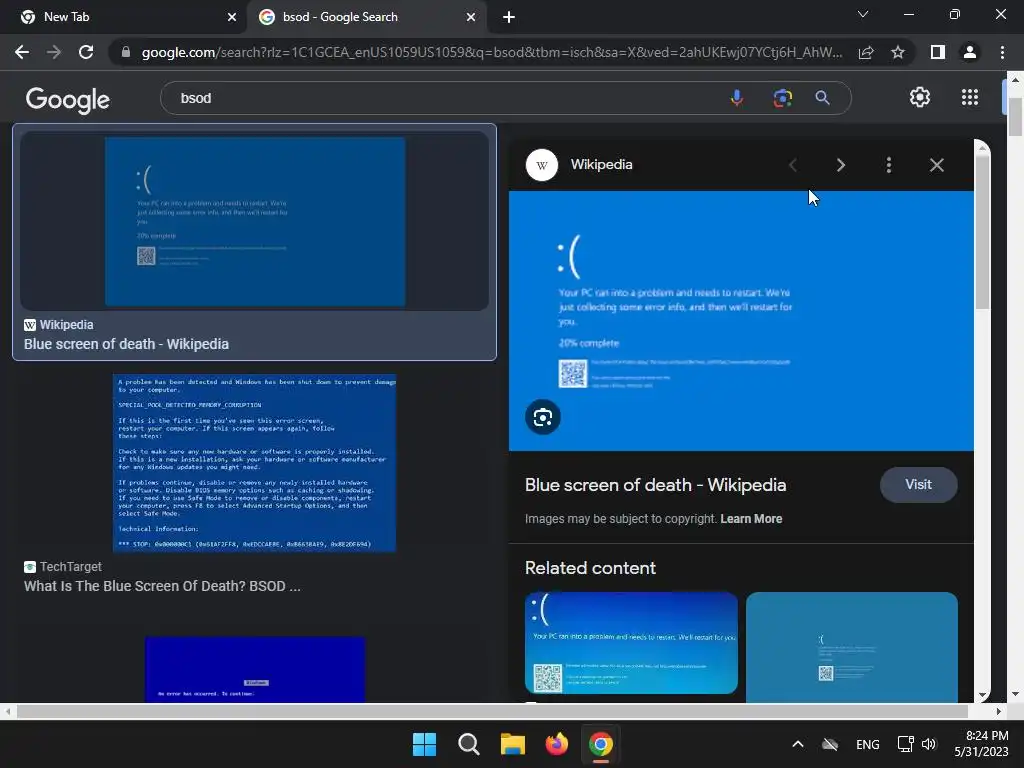Open Google quick settings gear
Viewport: 1024px width, 768px height.
(920, 97)
